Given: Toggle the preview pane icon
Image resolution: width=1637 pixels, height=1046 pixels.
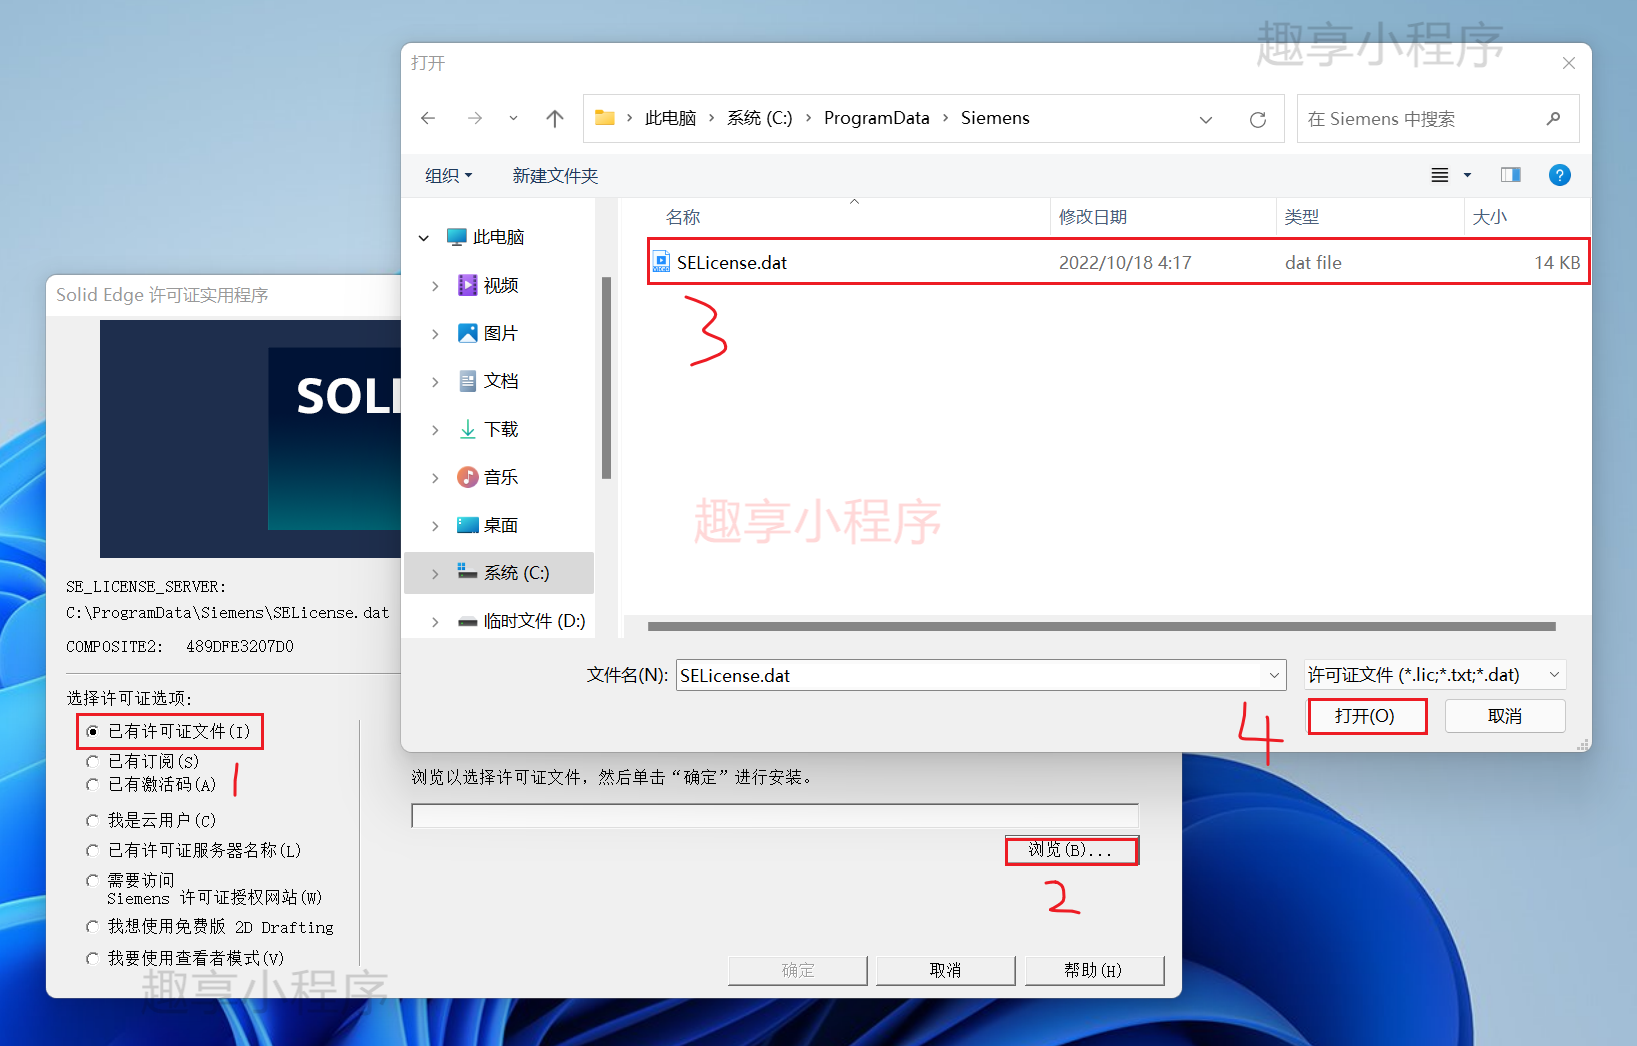Looking at the screenshot, I should (1511, 175).
